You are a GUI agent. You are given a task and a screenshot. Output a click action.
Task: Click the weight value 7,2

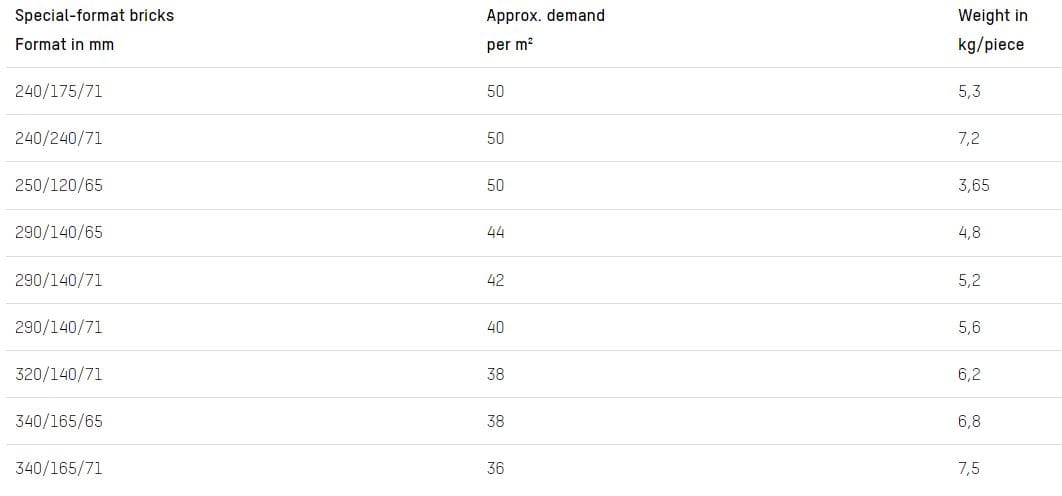click(969, 138)
